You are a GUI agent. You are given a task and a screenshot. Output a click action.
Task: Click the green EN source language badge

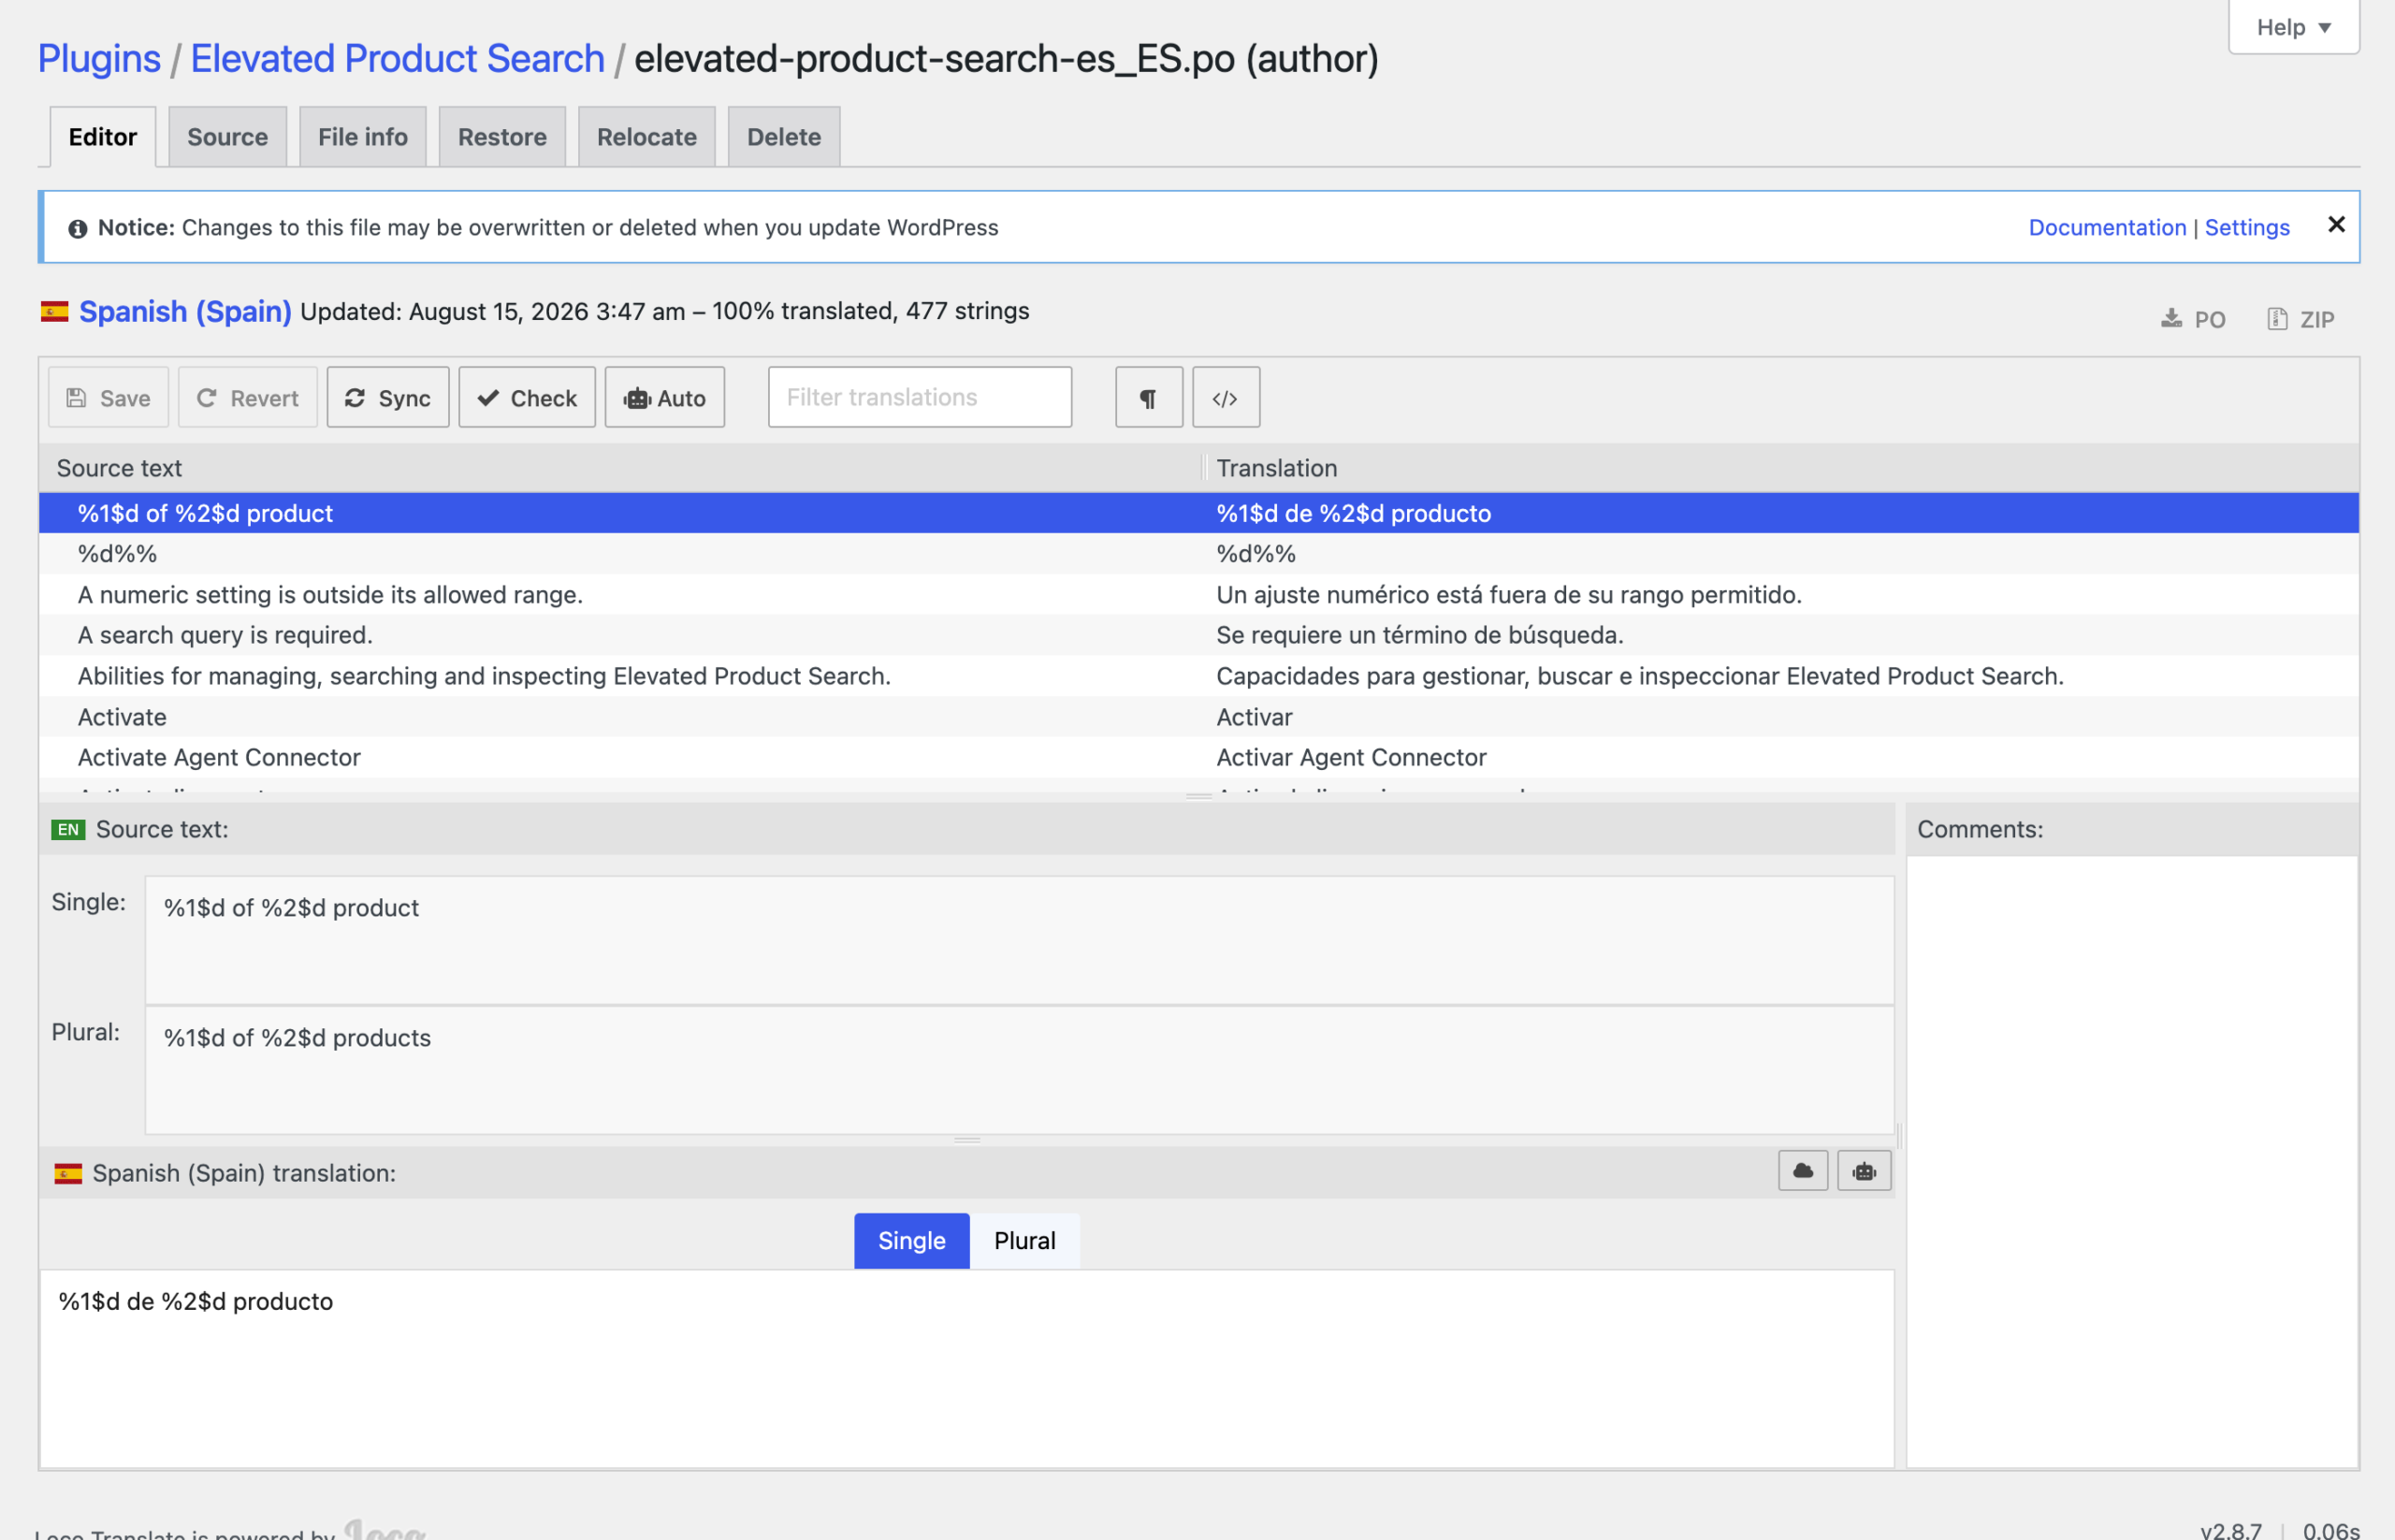point(68,830)
